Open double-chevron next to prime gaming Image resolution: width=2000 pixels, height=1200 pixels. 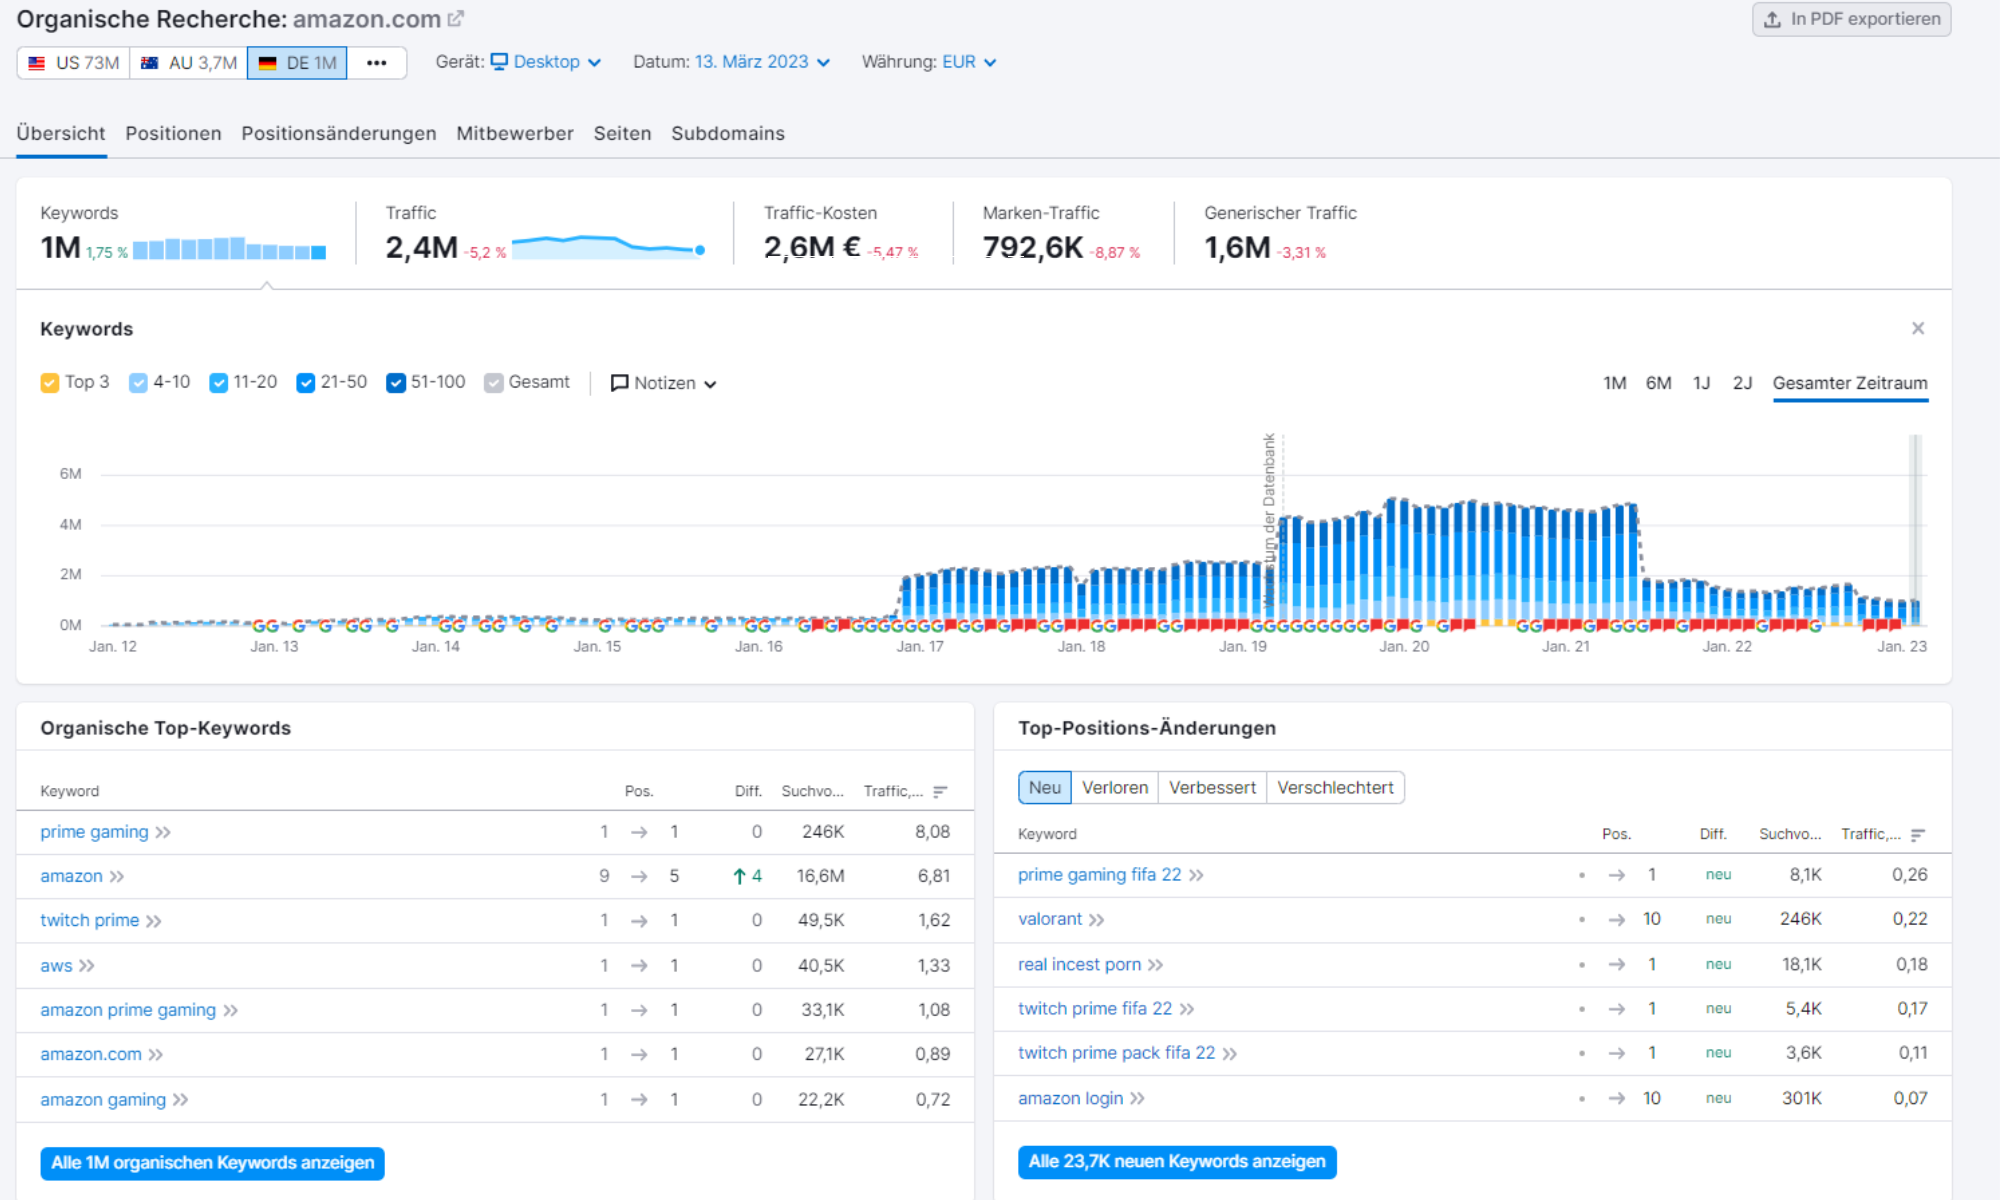click(163, 833)
